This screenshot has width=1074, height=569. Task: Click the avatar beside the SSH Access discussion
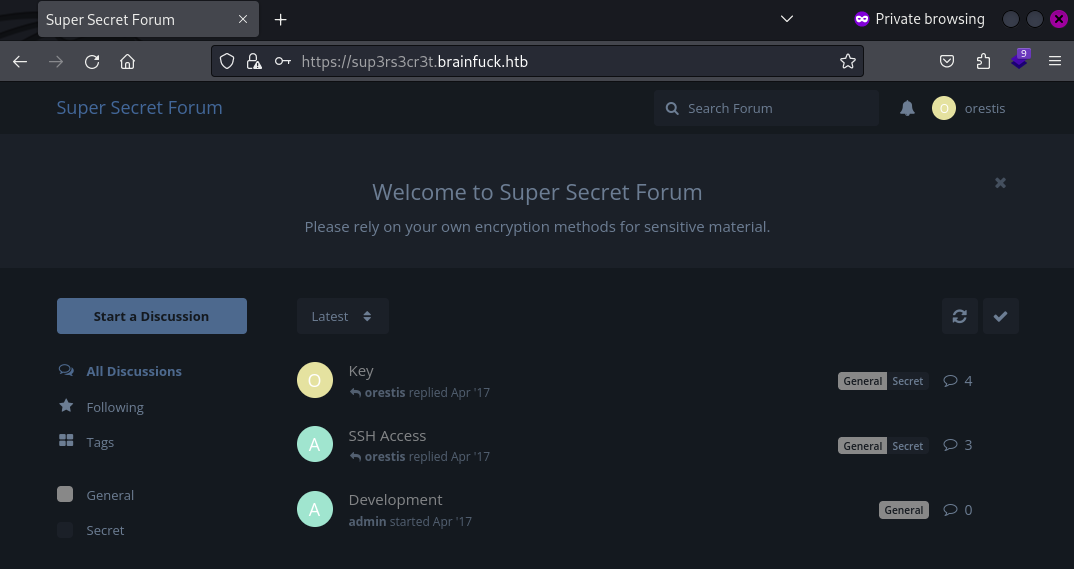(x=315, y=444)
